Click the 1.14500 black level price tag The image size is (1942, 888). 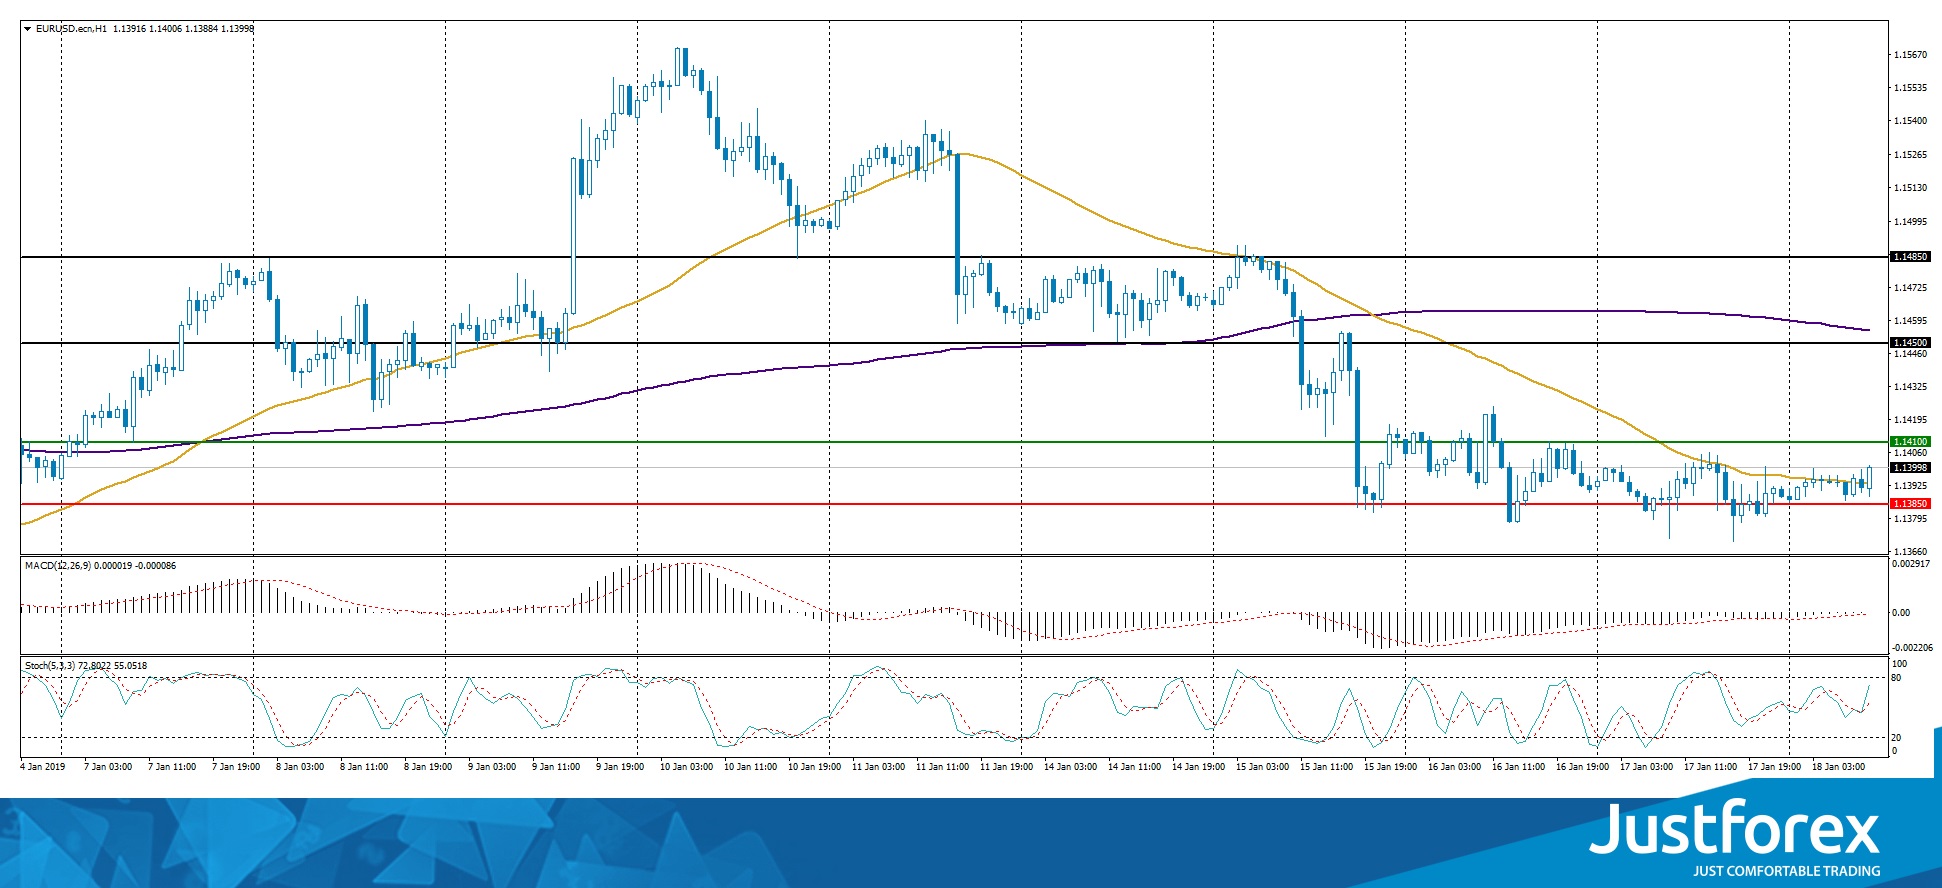click(1910, 343)
